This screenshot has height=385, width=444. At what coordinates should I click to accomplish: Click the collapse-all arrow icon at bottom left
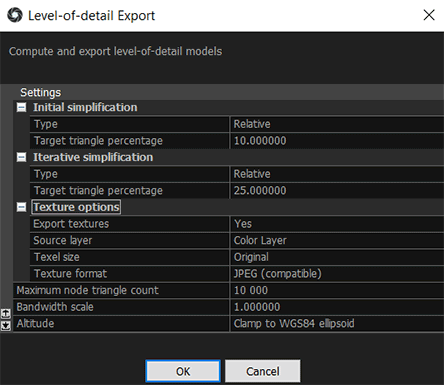[6, 325]
